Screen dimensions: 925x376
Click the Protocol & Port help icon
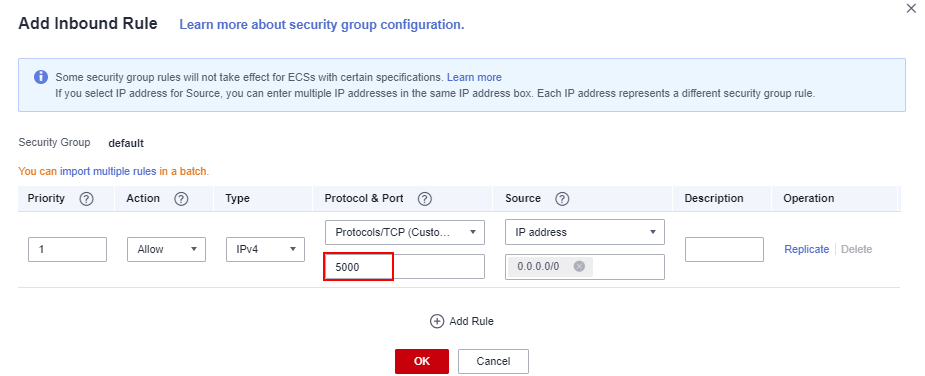pyautogui.click(x=425, y=200)
